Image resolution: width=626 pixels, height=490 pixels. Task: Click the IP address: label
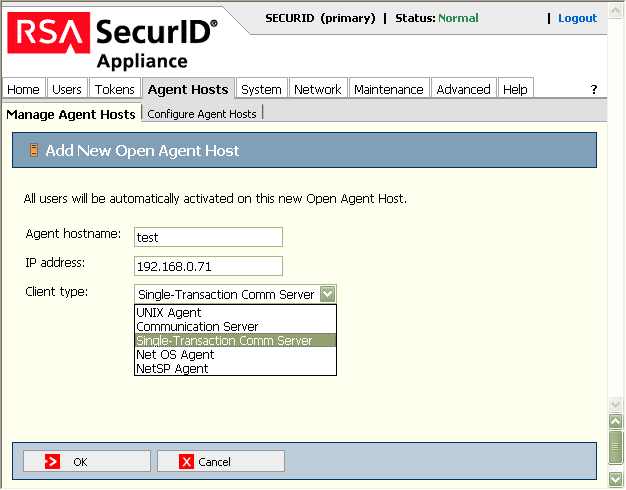tap(55, 263)
